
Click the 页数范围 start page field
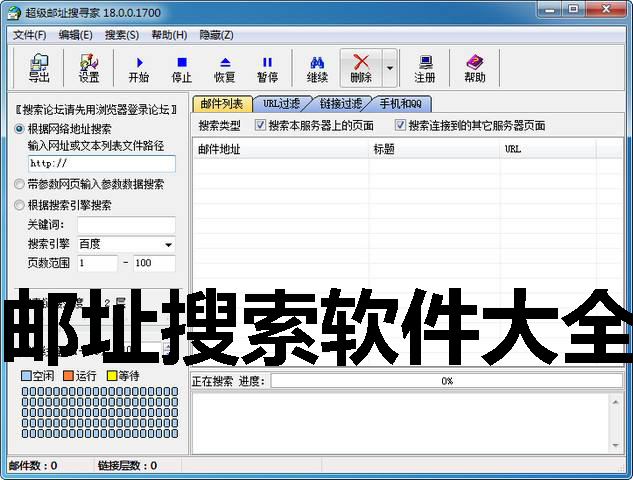coord(97,263)
